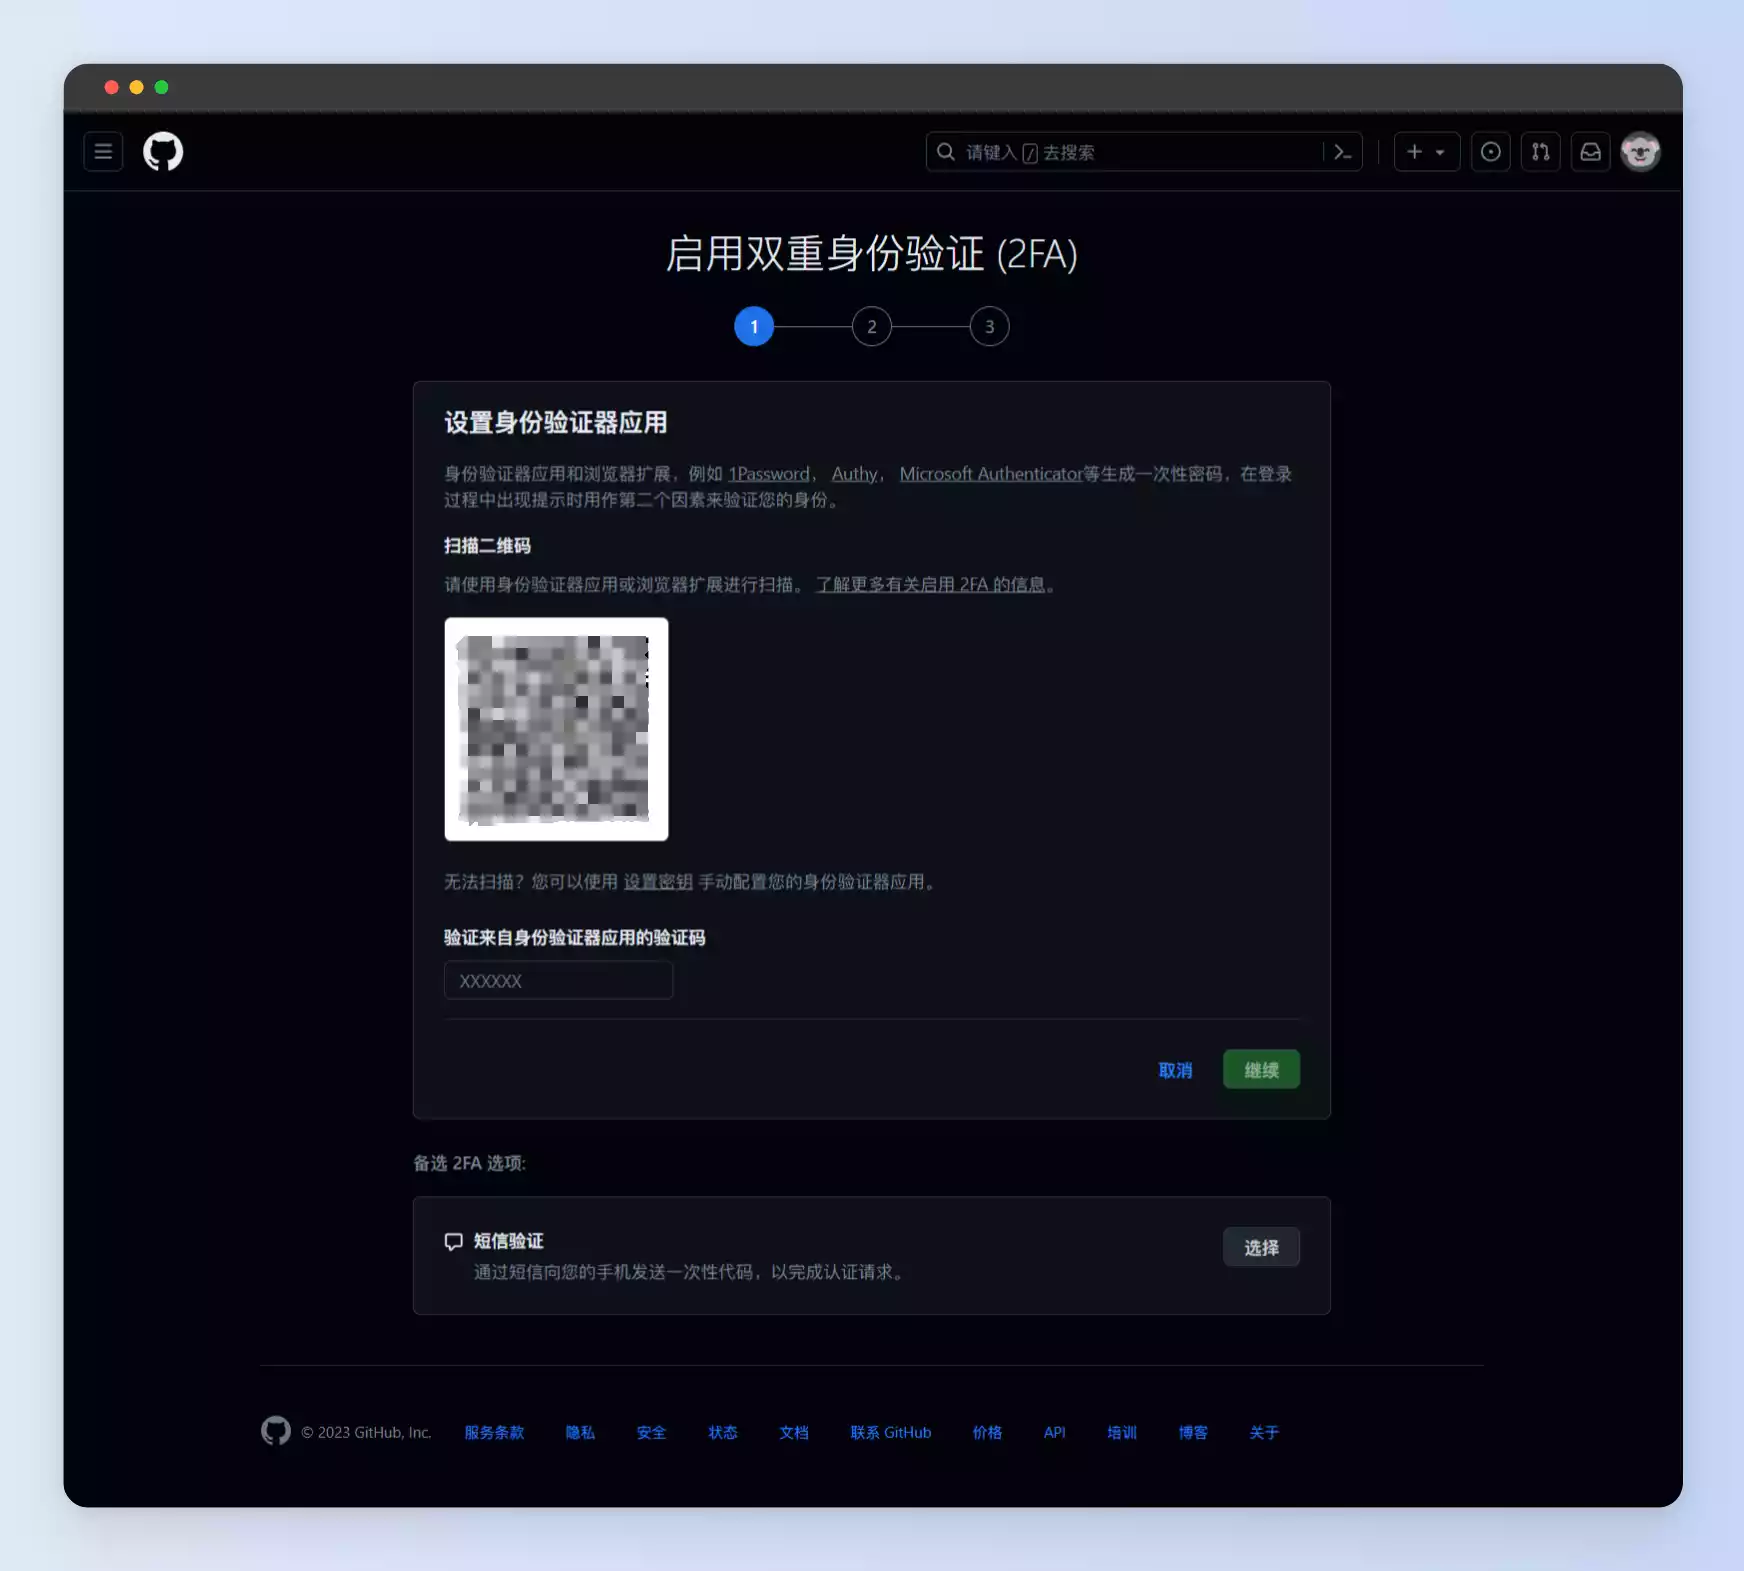Open user avatar menu

point(1641,152)
